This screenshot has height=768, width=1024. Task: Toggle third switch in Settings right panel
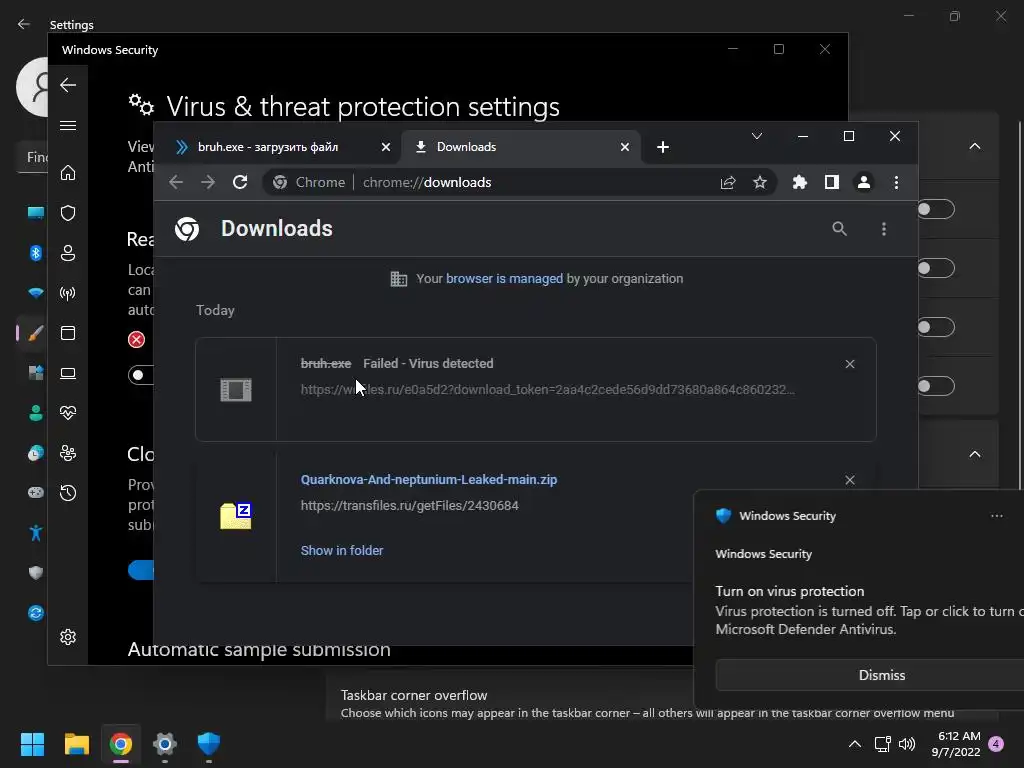click(936, 327)
